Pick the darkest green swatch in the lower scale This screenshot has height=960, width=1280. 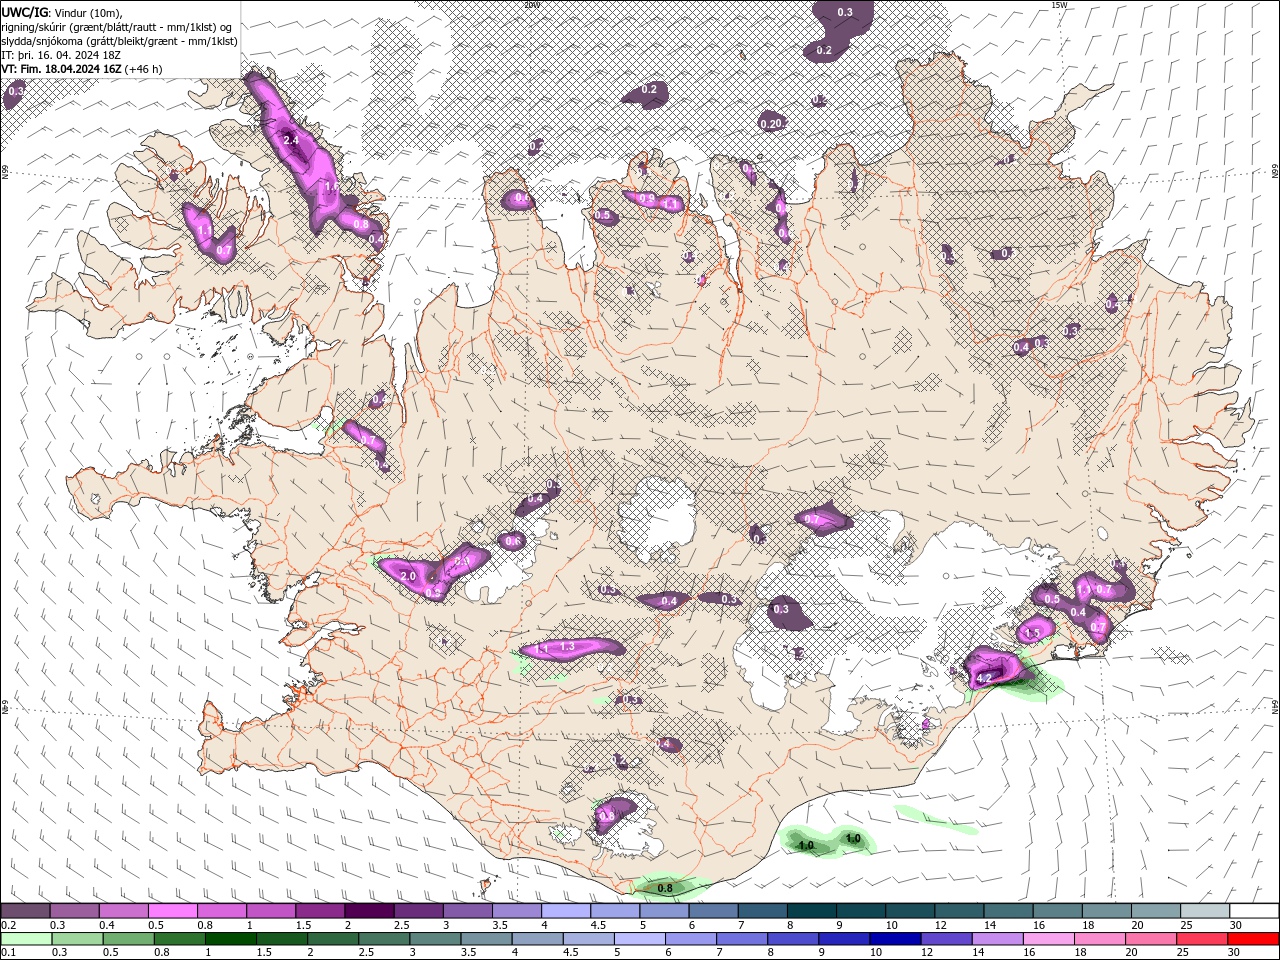(229, 939)
